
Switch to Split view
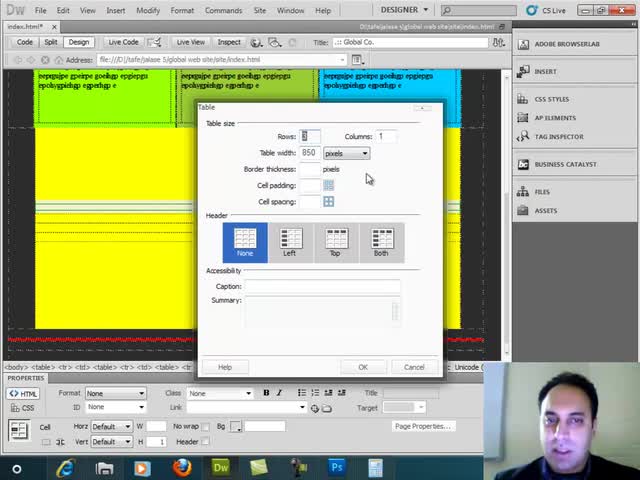(51, 42)
